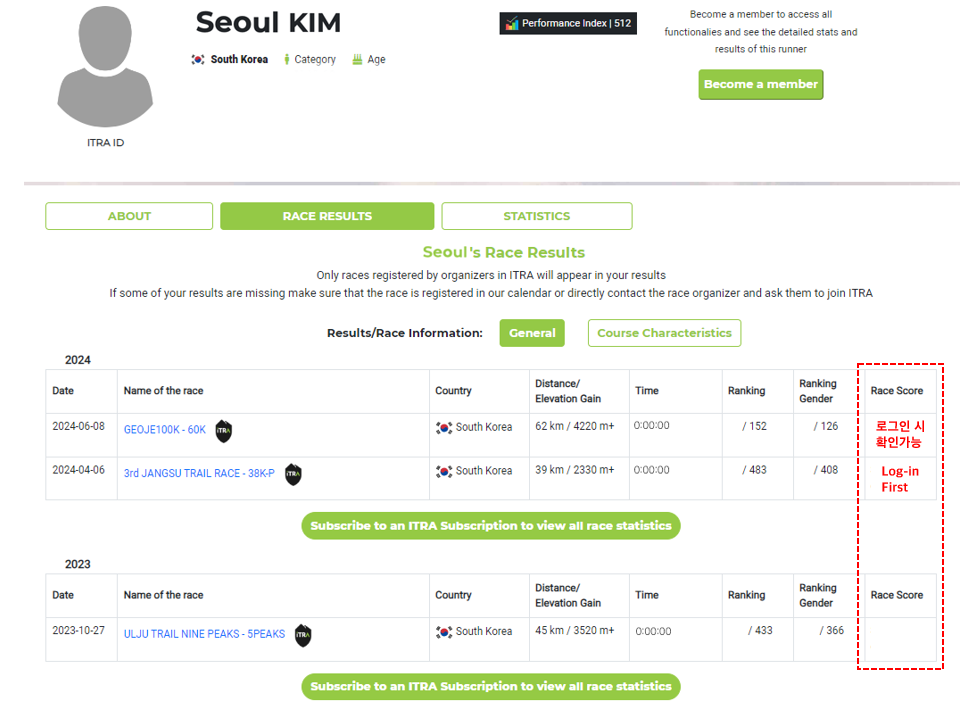Viewport: 975px width, 716px height.
Task: Click the Performance Index 512 badge
Action: pyautogui.click(x=568, y=24)
